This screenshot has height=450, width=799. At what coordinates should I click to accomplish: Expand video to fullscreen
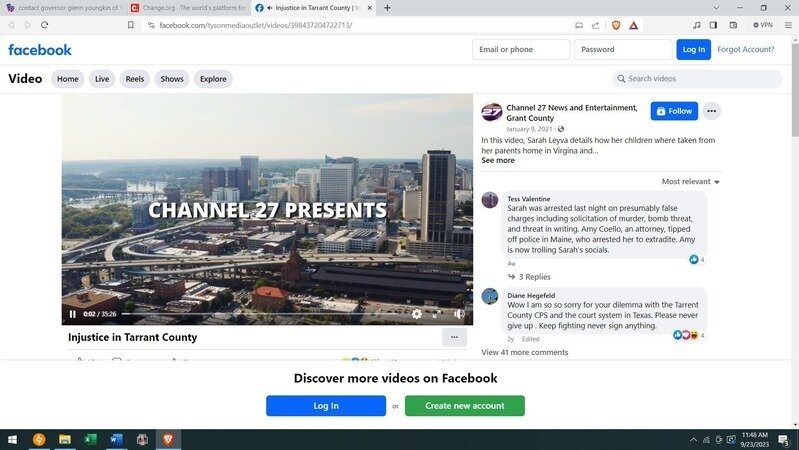(x=438, y=314)
